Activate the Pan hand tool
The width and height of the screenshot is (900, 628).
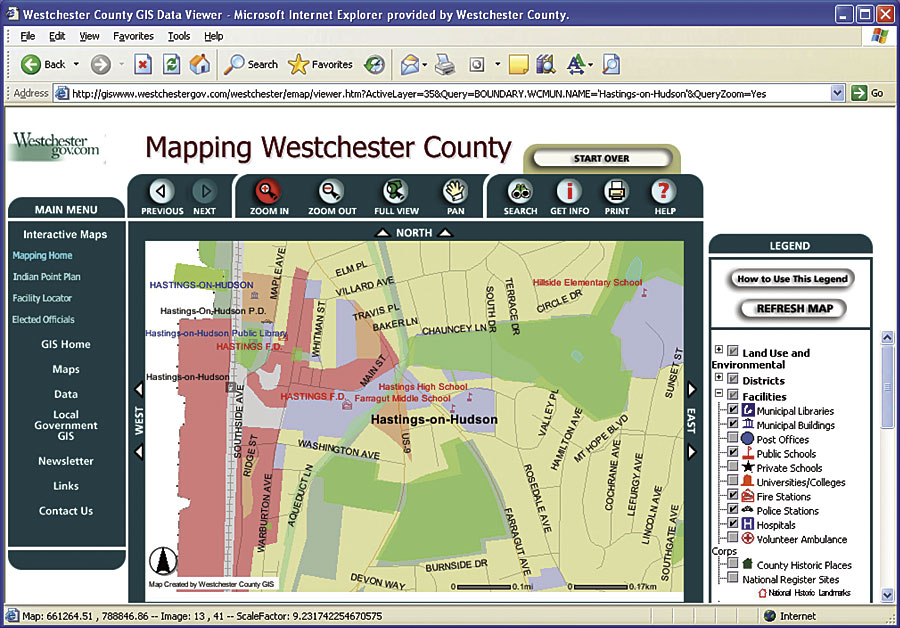coord(455,192)
